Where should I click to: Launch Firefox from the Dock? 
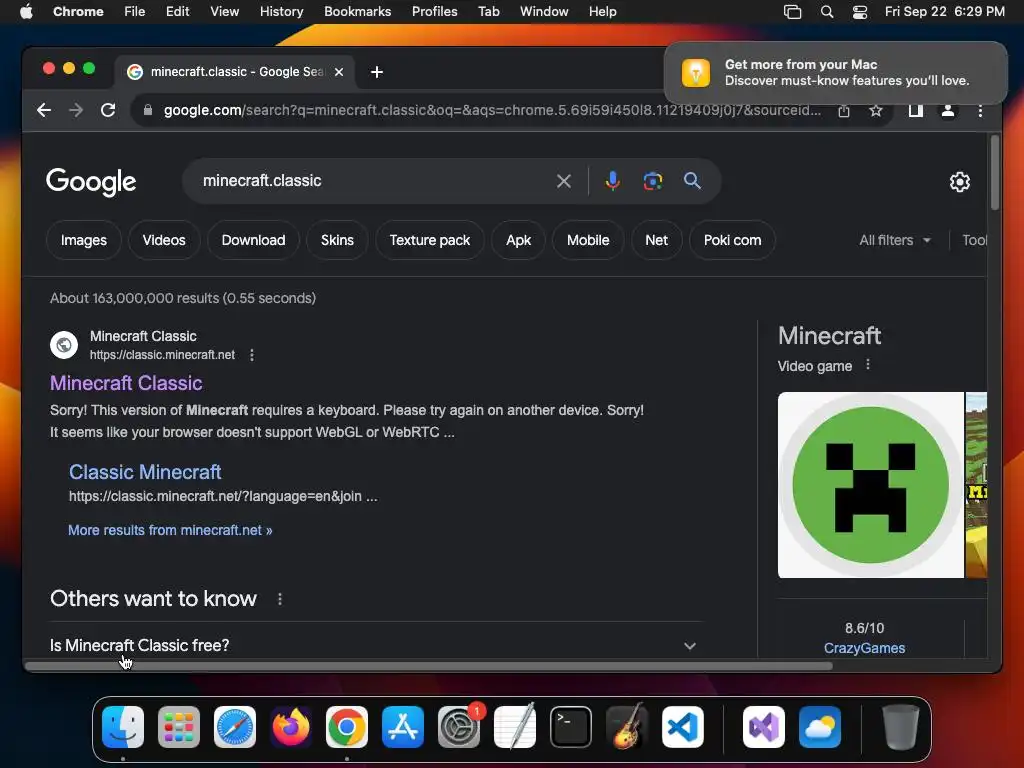(291, 727)
